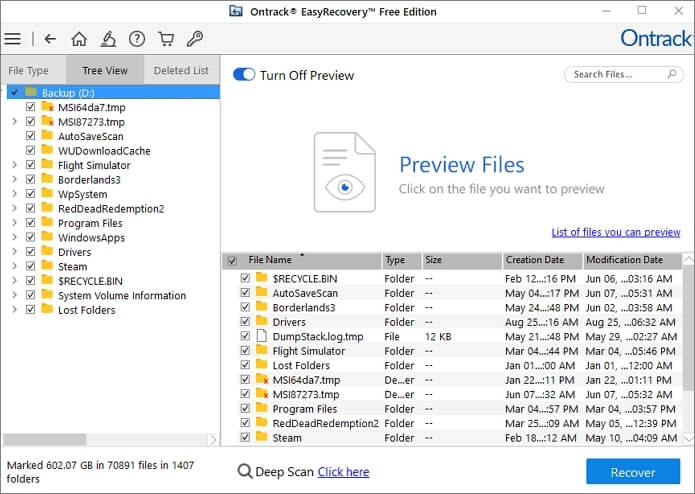695x494 pixels.
Task: Click the microscope scan tools icon
Action: (x=108, y=39)
